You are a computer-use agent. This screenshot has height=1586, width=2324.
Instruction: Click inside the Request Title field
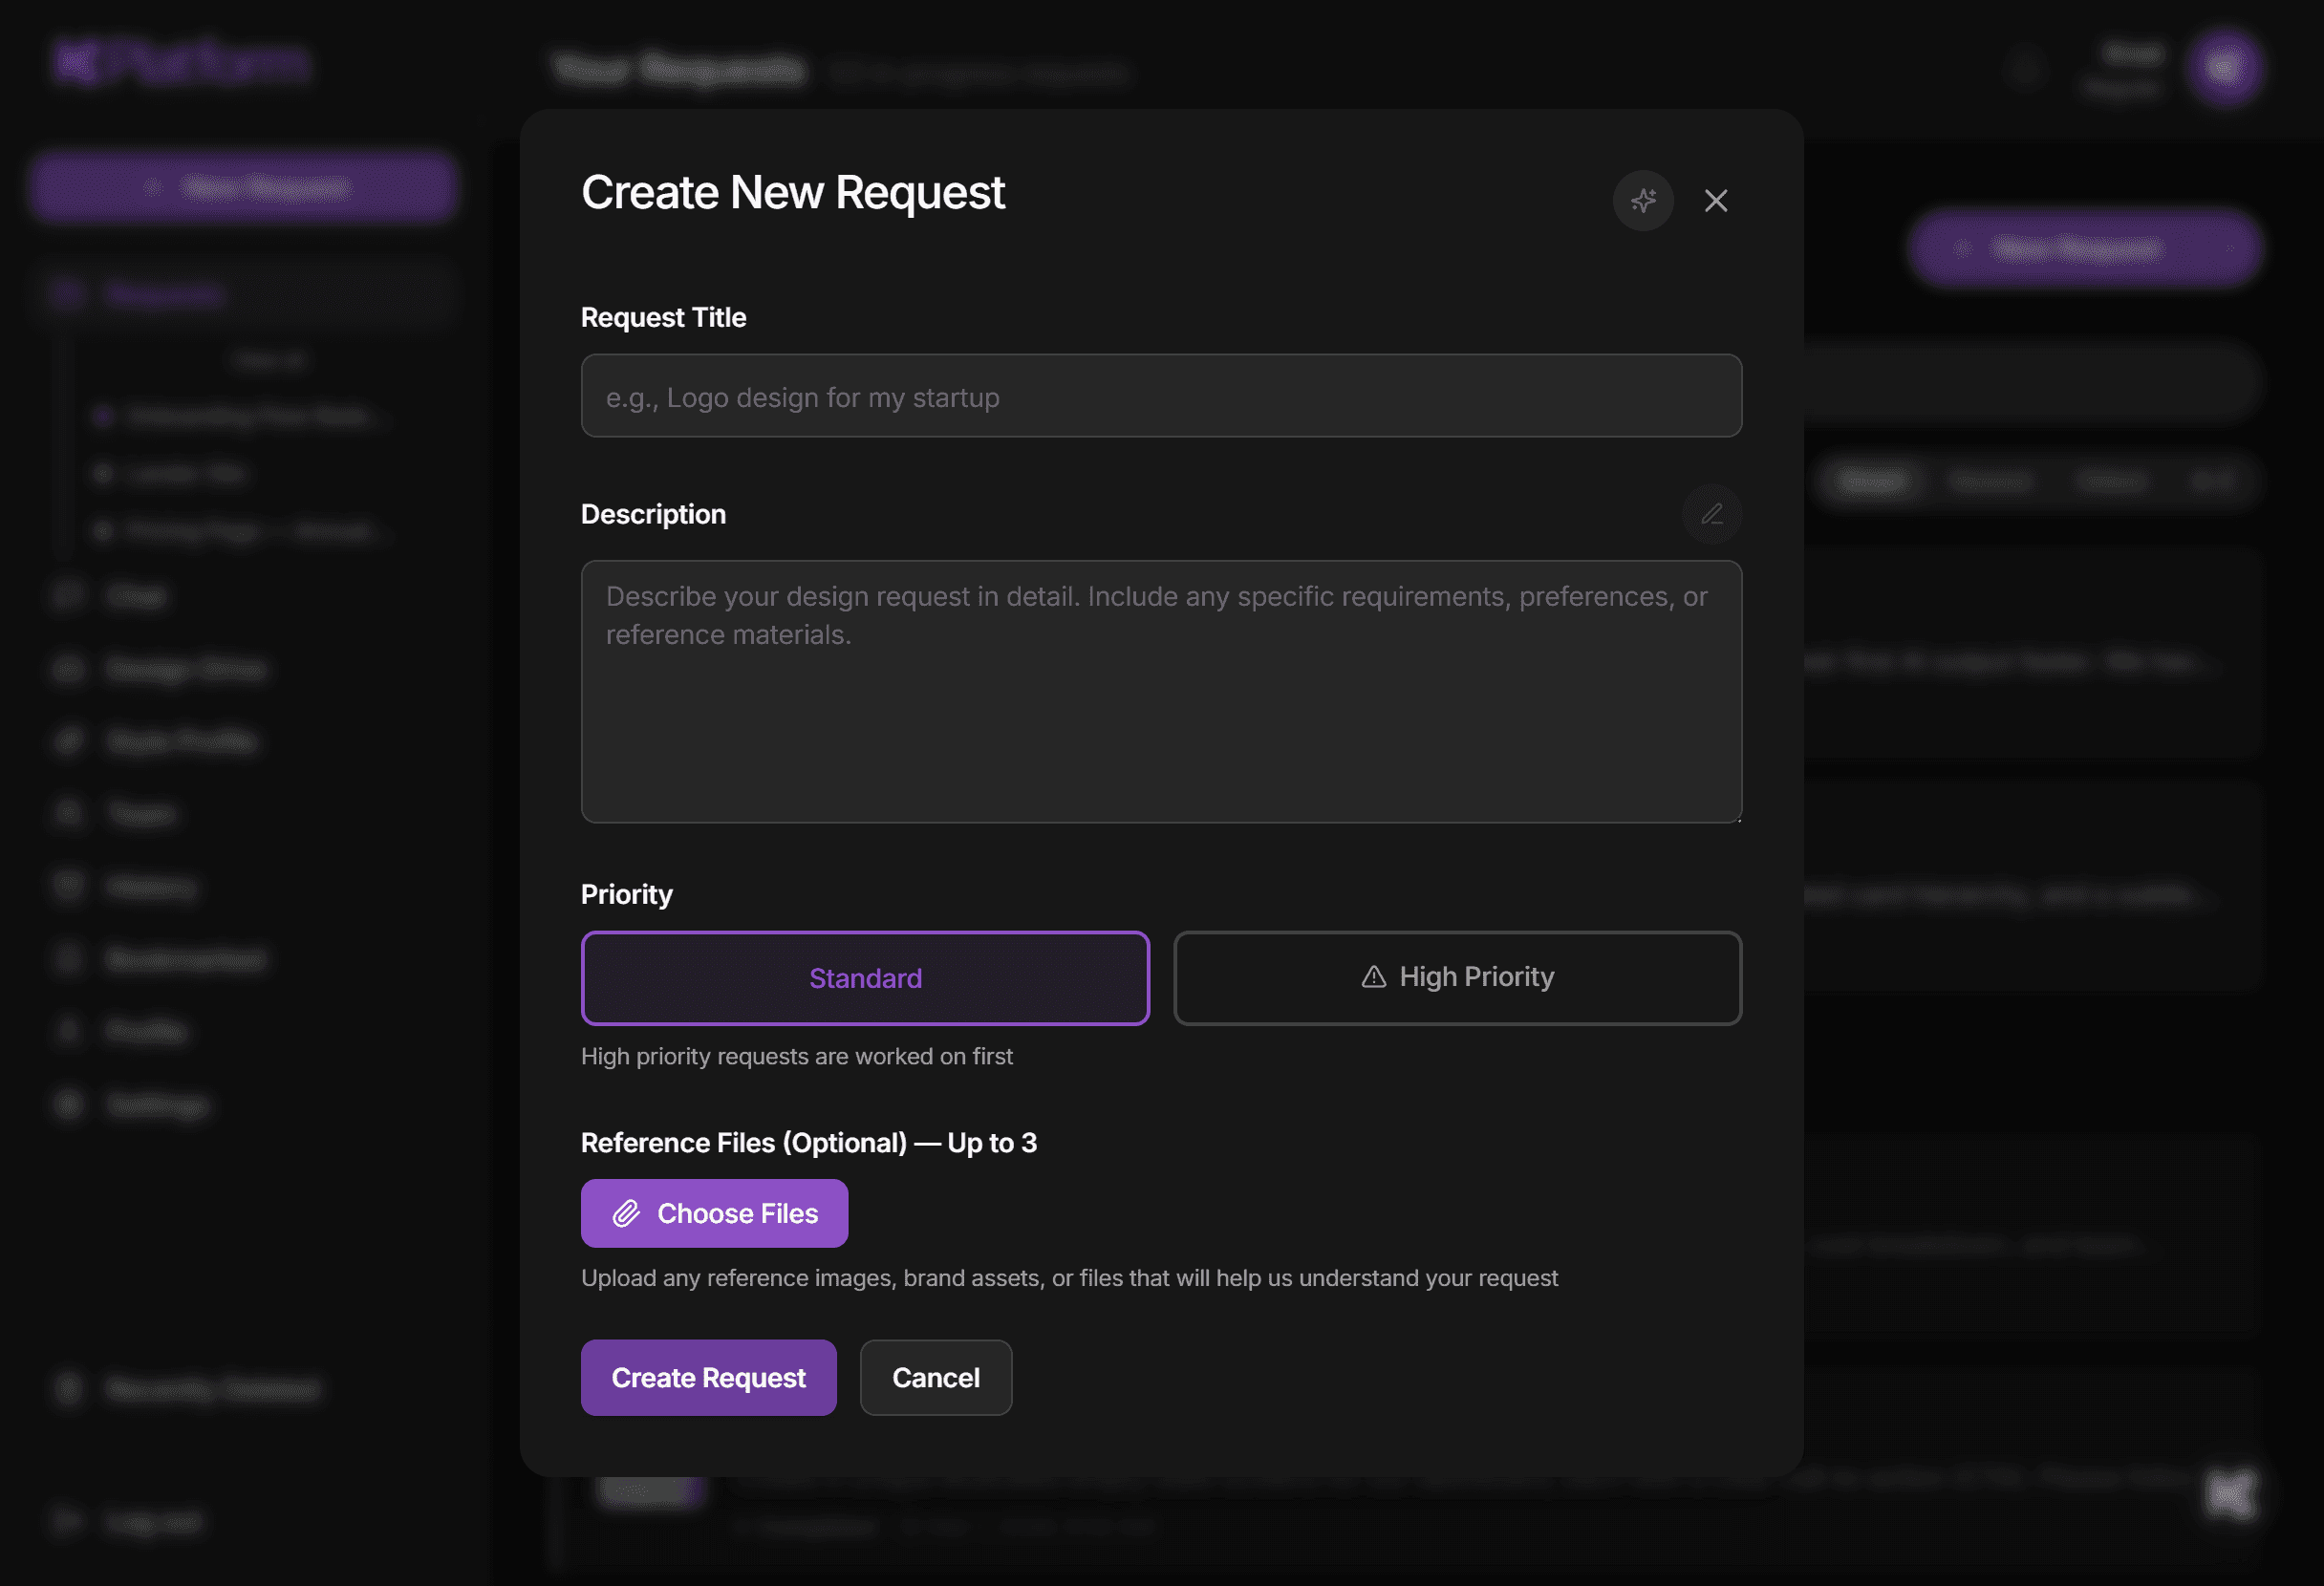[x=1160, y=396]
